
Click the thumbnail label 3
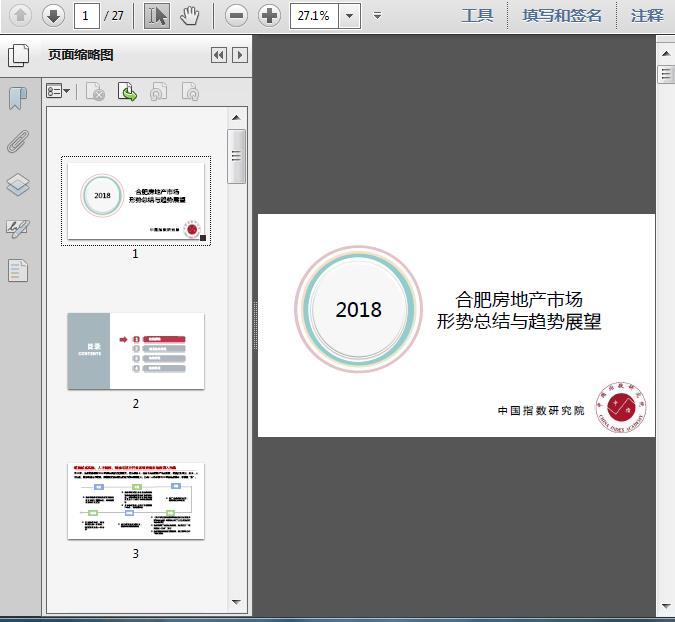tap(136, 553)
